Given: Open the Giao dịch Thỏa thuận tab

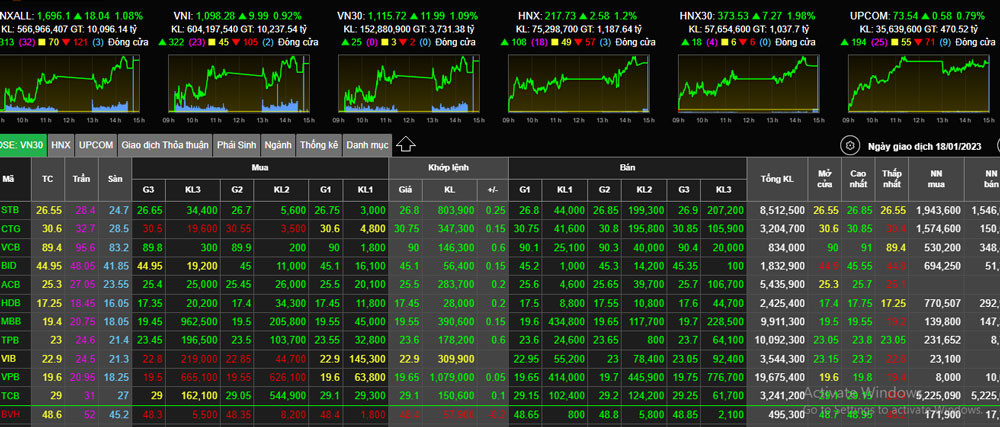Looking at the screenshot, I should point(165,145).
